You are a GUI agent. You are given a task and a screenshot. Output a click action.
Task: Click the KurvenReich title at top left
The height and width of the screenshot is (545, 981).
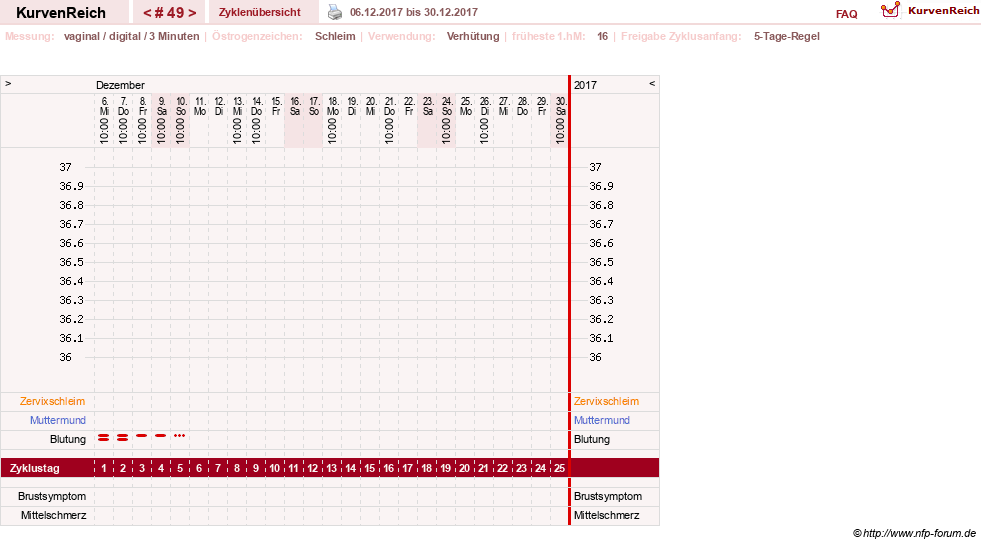coord(61,13)
